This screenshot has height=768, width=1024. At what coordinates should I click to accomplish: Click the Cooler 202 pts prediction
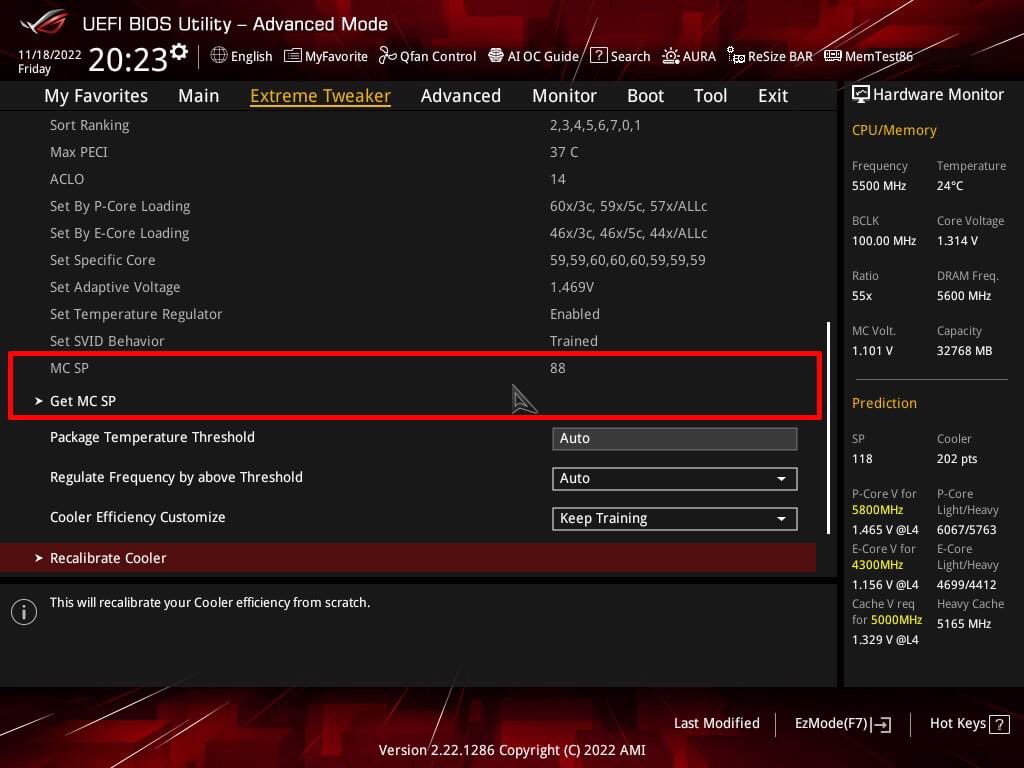pyautogui.click(x=957, y=459)
